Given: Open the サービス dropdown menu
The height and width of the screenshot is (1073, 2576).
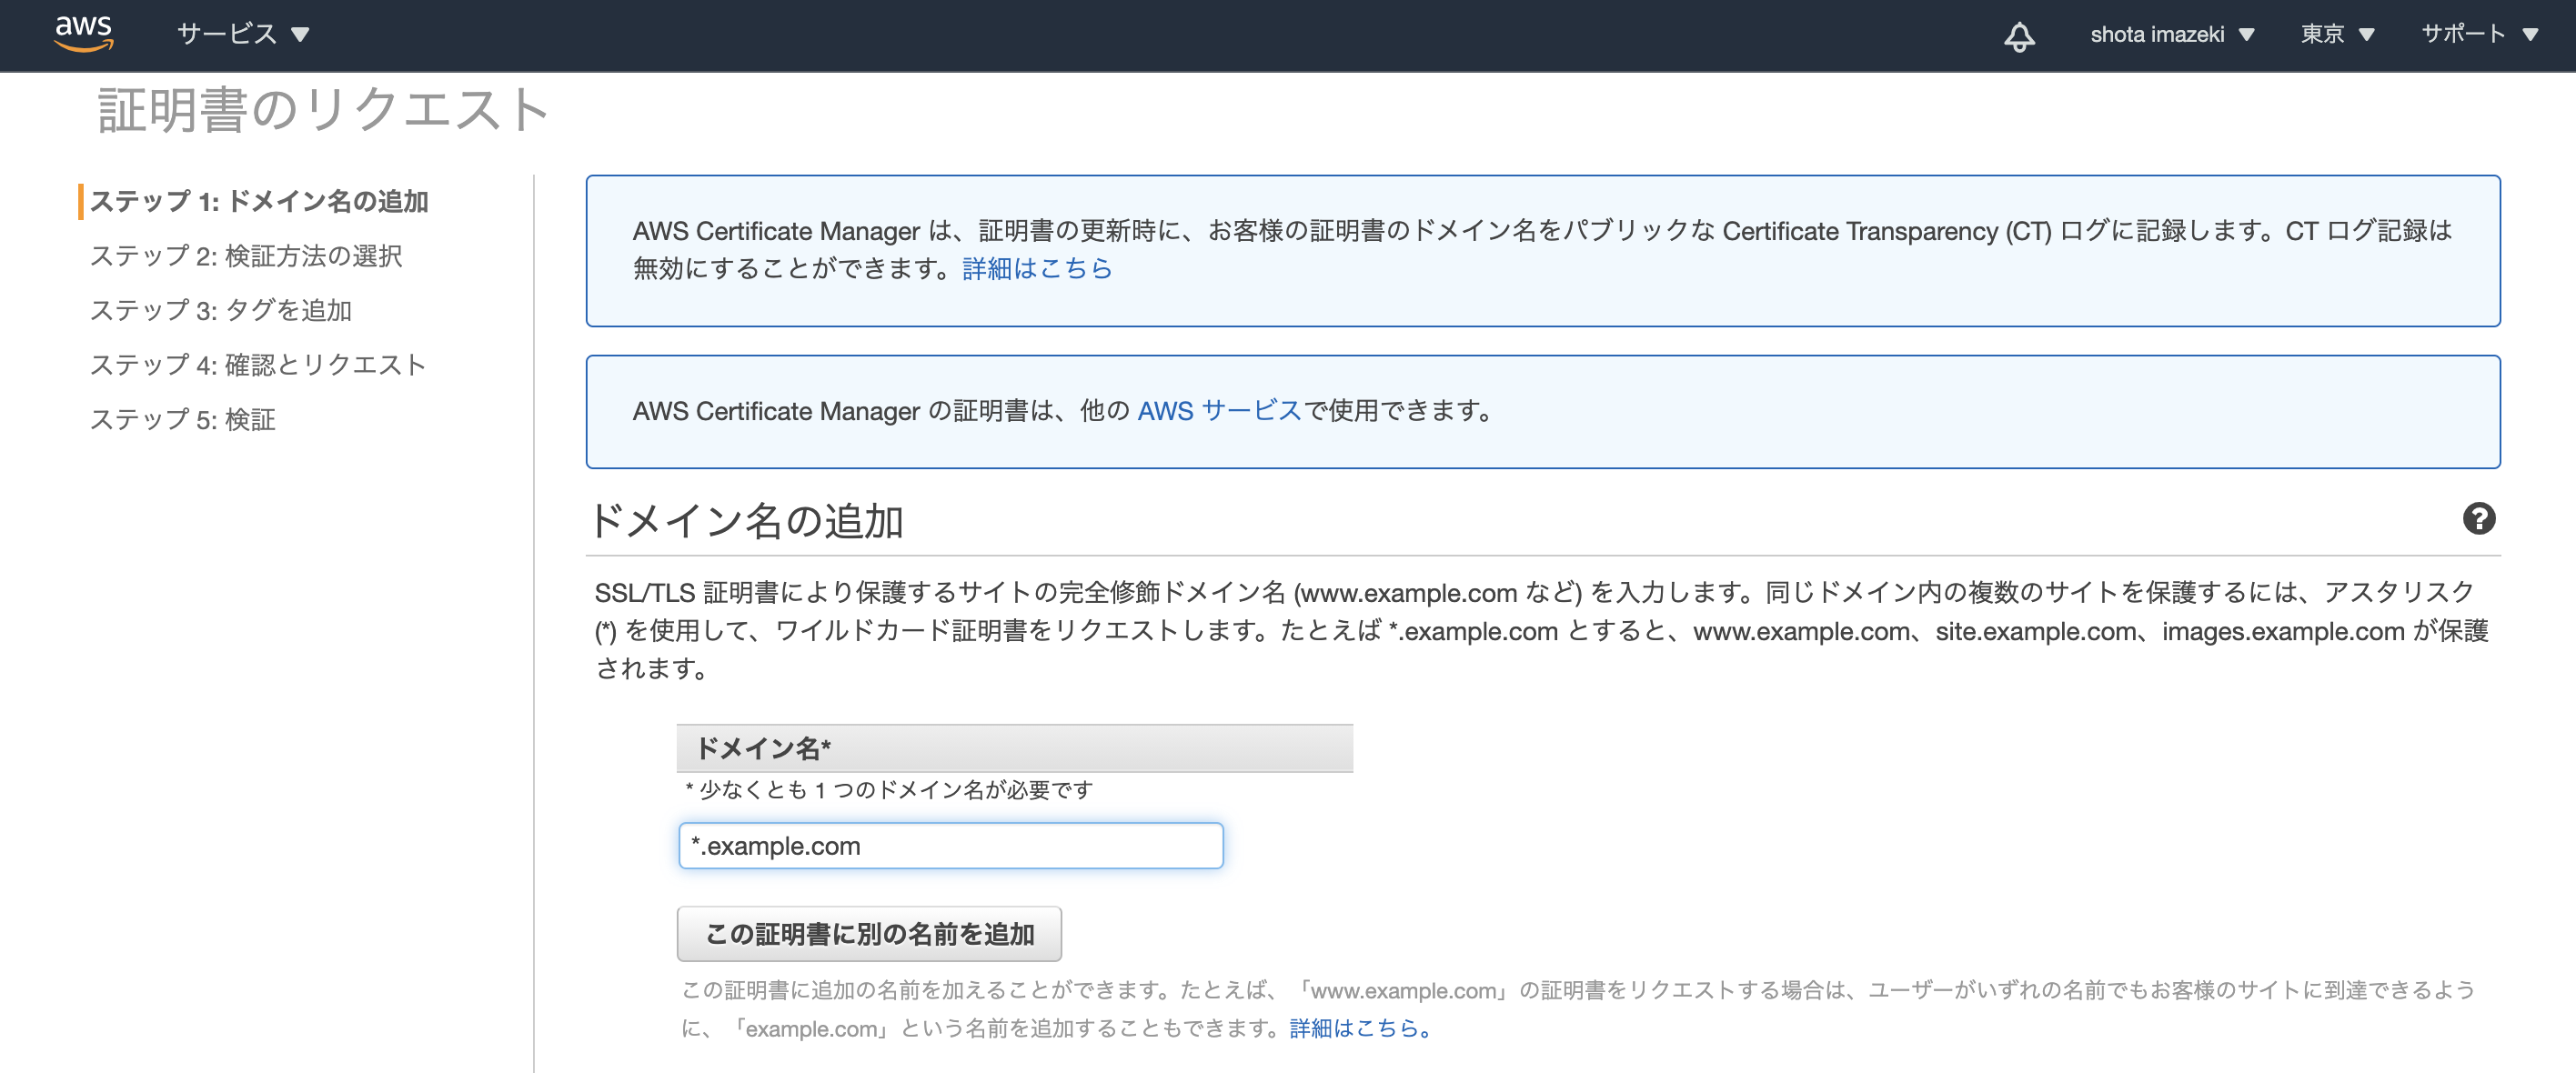Looking at the screenshot, I should point(243,35).
